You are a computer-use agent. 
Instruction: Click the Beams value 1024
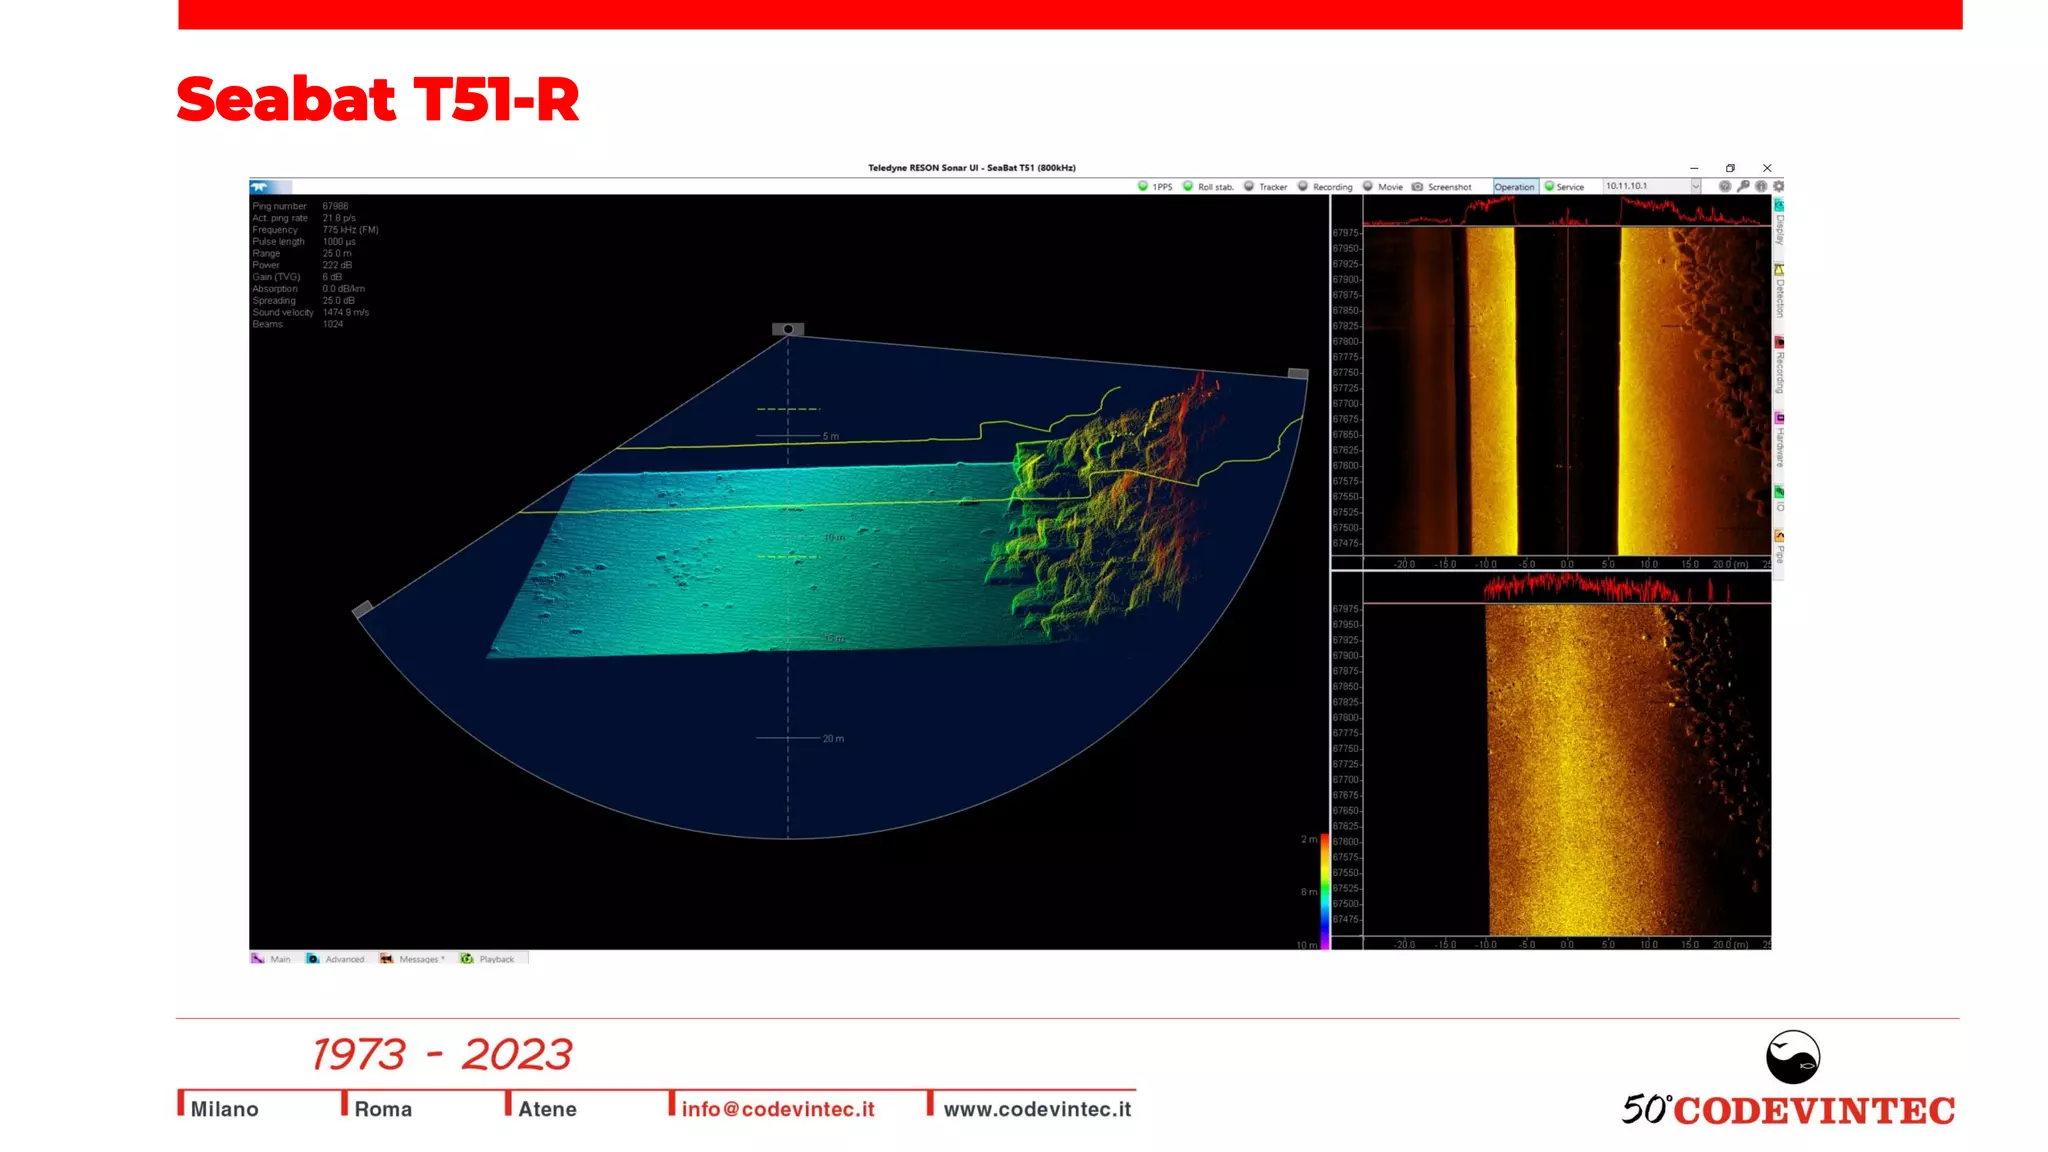pyautogui.click(x=332, y=324)
